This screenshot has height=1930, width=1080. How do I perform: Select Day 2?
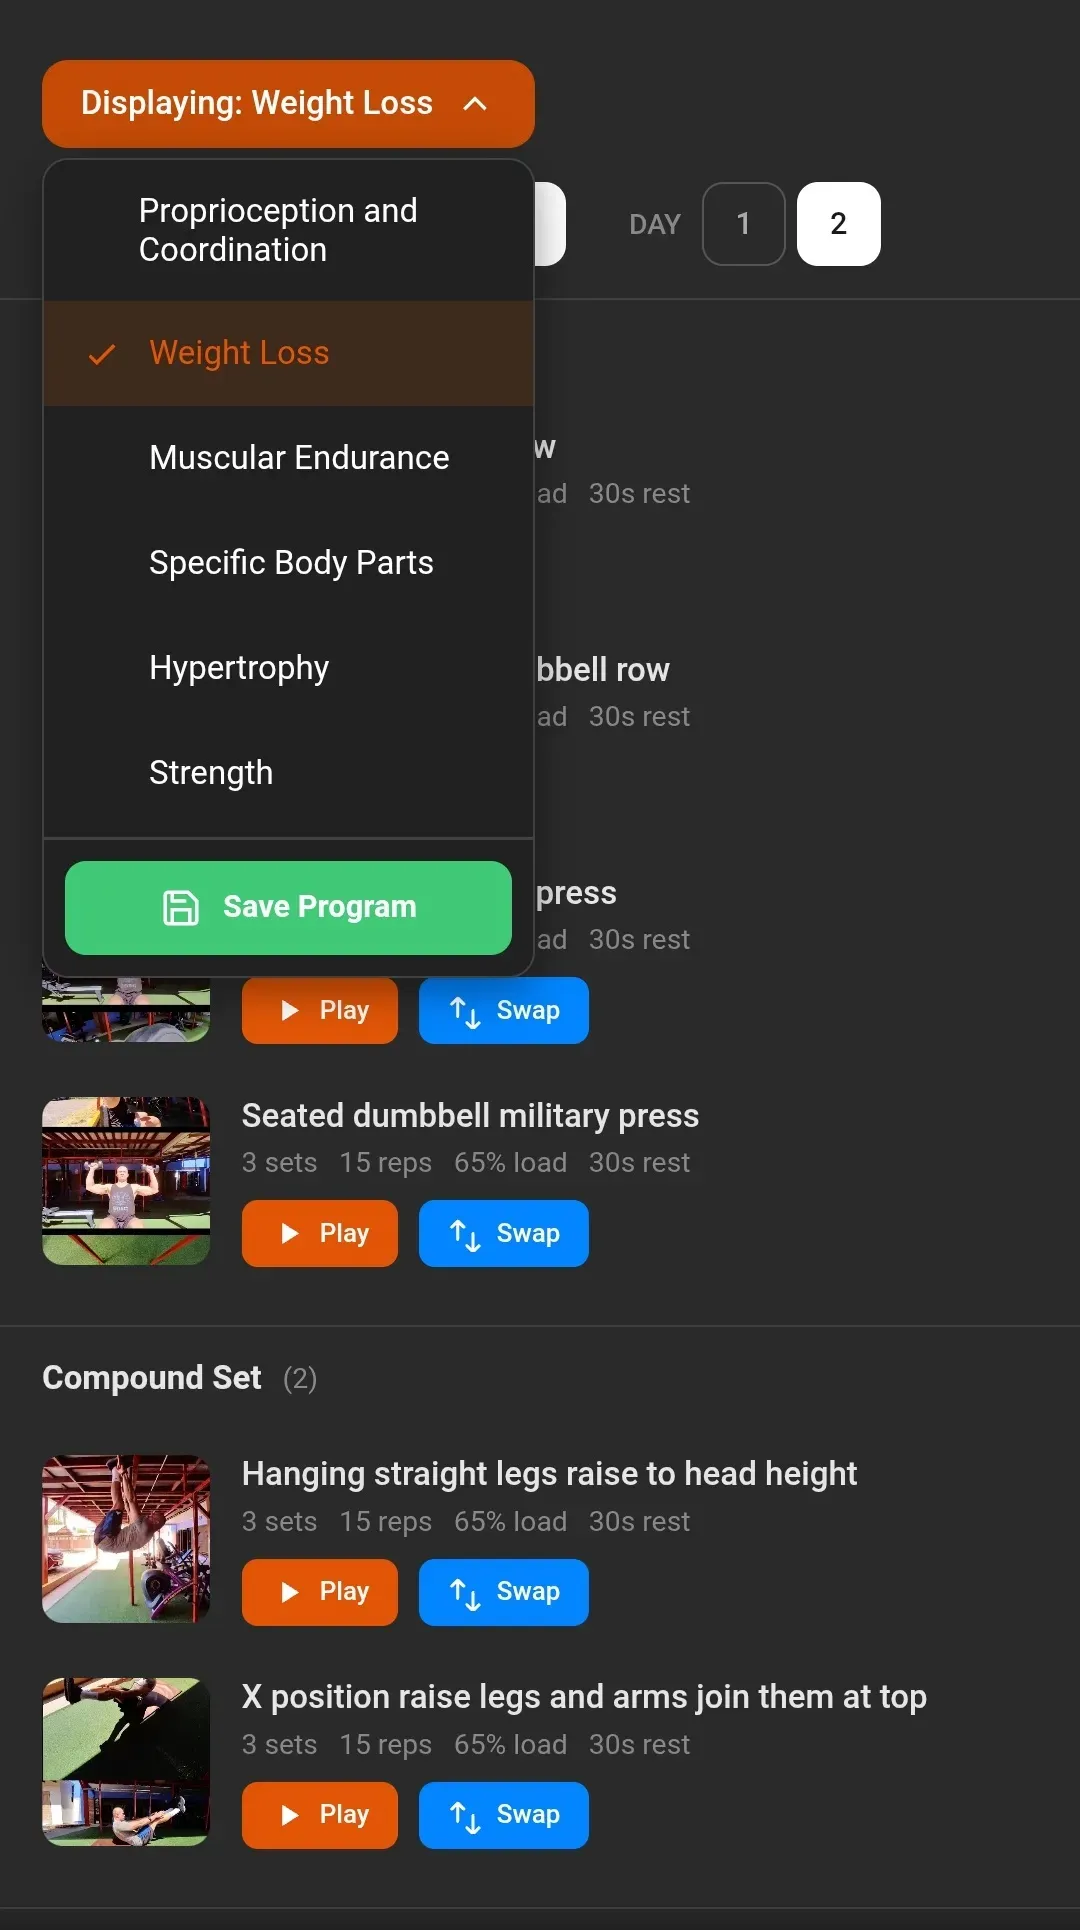click(x=838, y=224)
